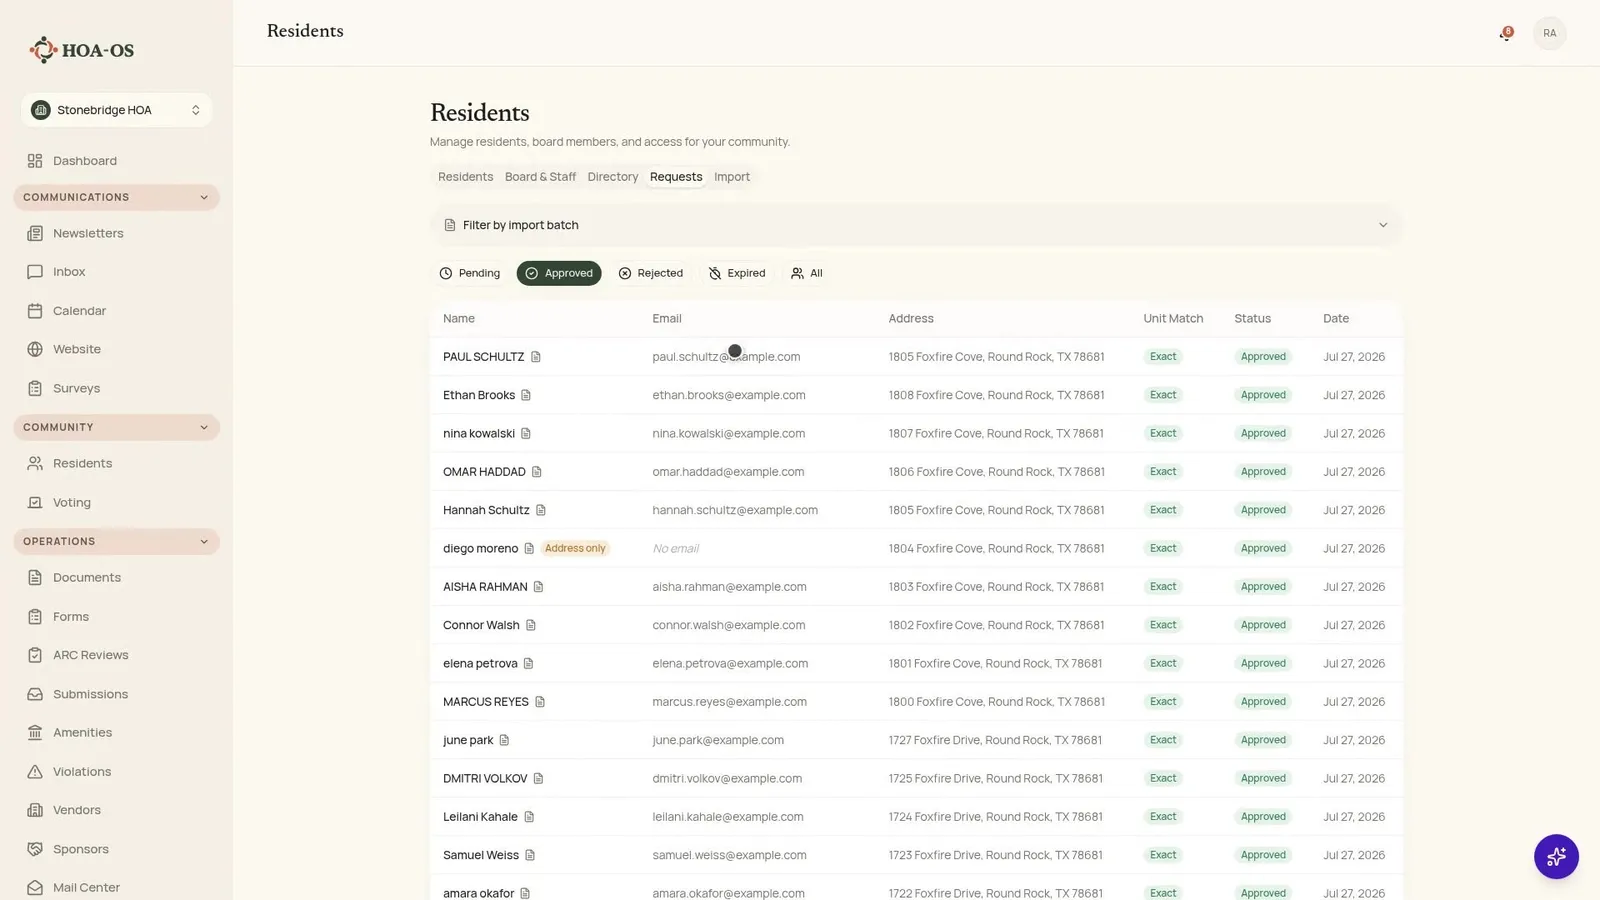1600x900 pixels.
Task: Collapse the Communications sidebar section
Action: point(116,197)
